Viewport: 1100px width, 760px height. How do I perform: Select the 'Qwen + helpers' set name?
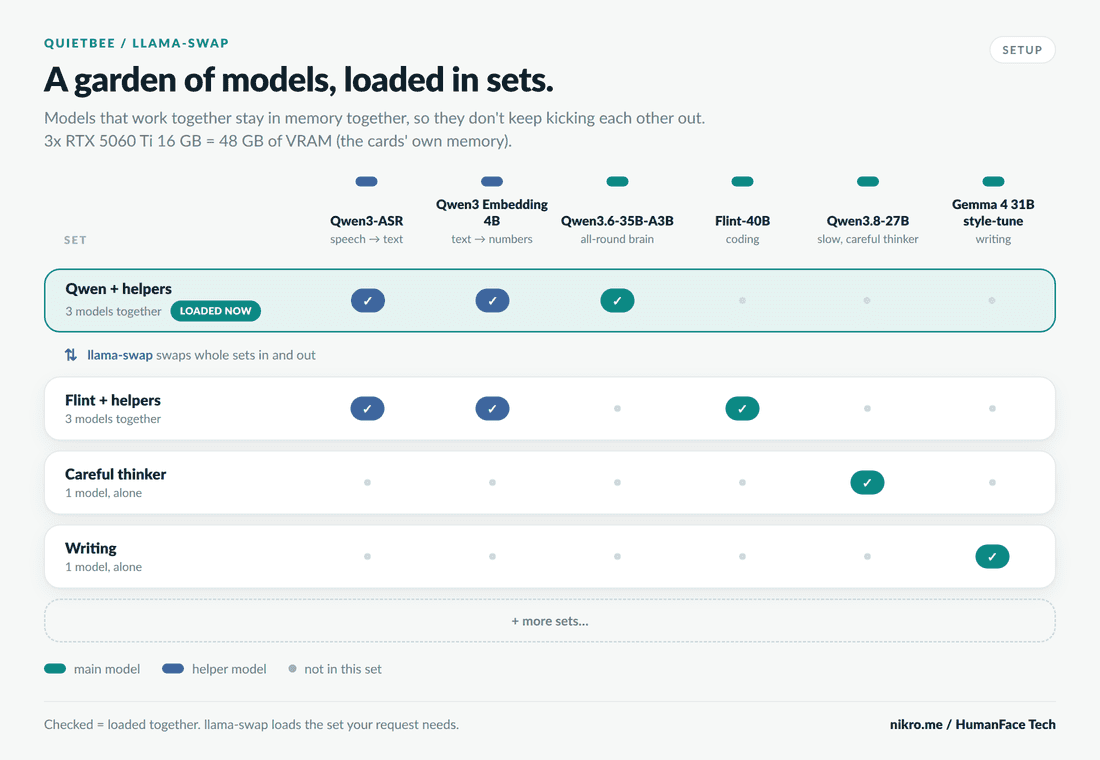(x=119, y=289)
